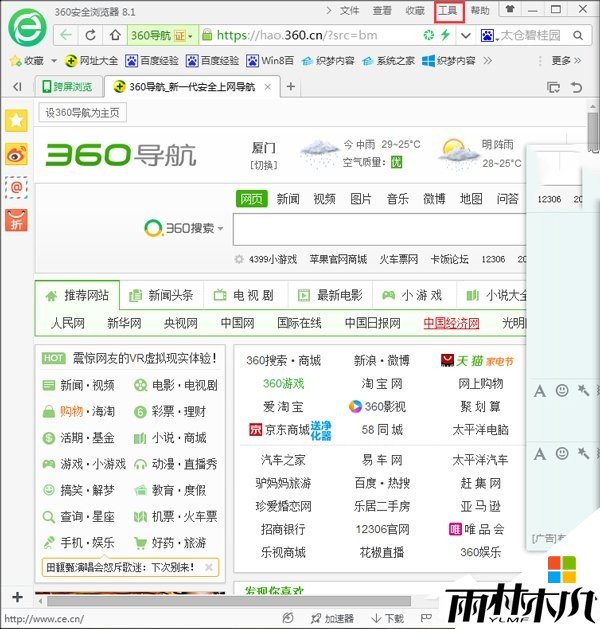Click the orange discount shopping sidebar icon
600x629 pixels.
click(16, 220)
